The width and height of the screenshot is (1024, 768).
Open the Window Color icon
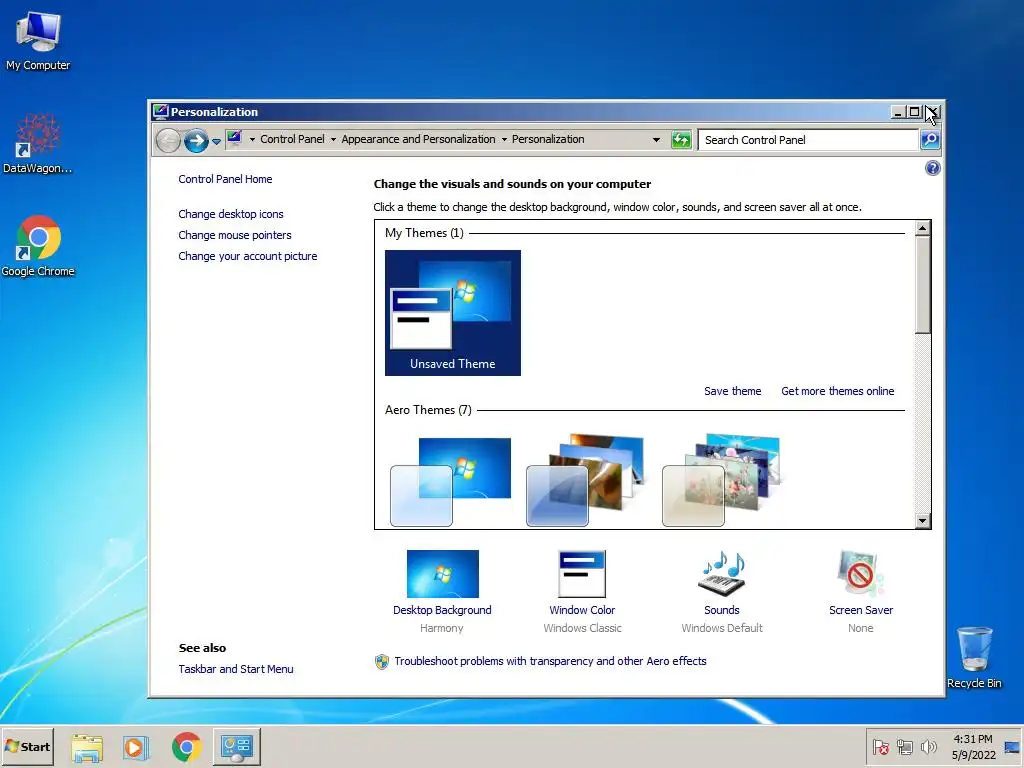tap(582, 574)
